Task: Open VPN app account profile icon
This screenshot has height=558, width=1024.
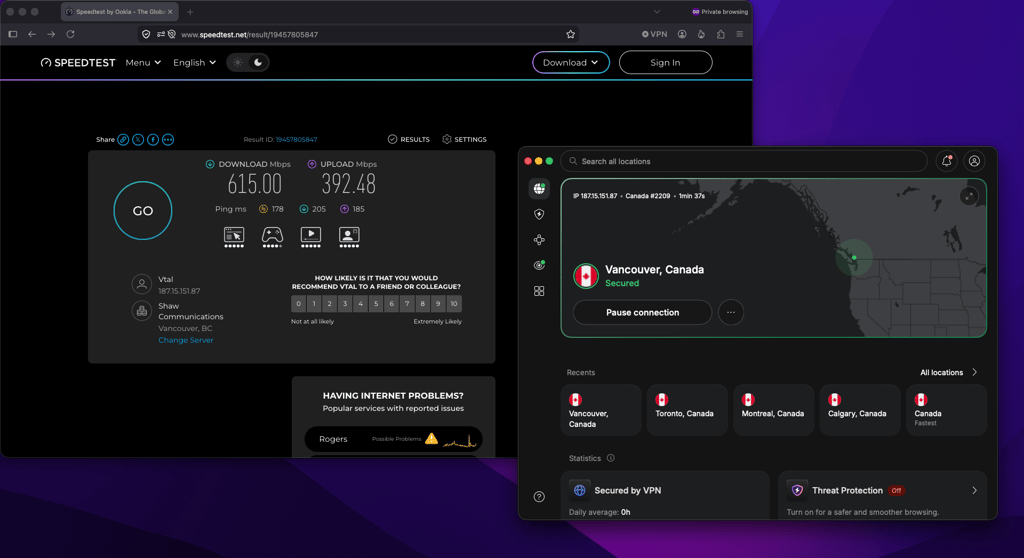Action: 974,161
